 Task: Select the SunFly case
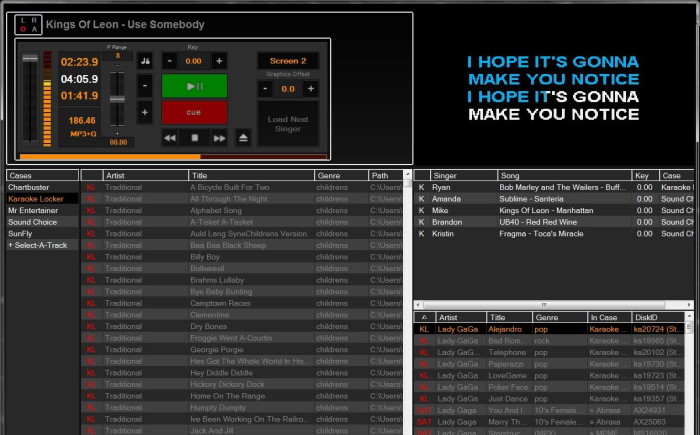pos(42,234)
